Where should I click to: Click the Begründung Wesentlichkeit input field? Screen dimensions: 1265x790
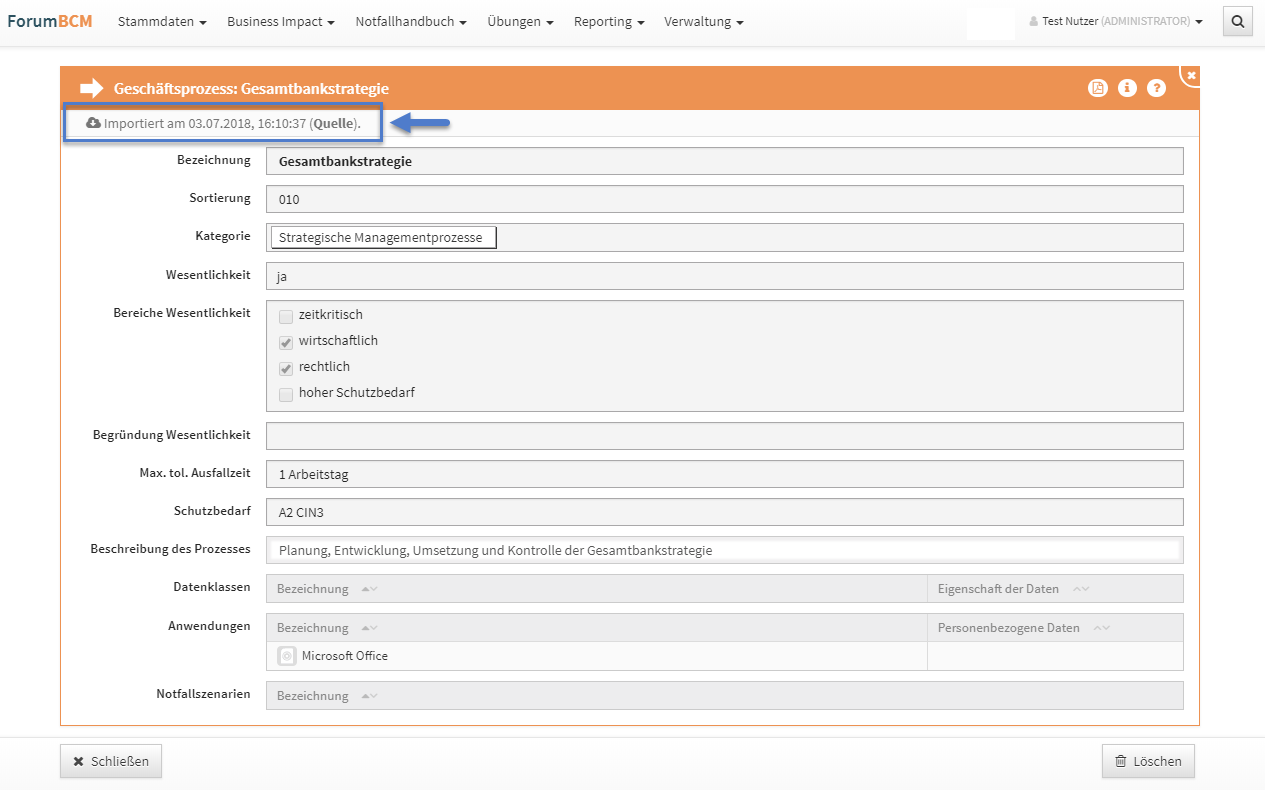724,436
